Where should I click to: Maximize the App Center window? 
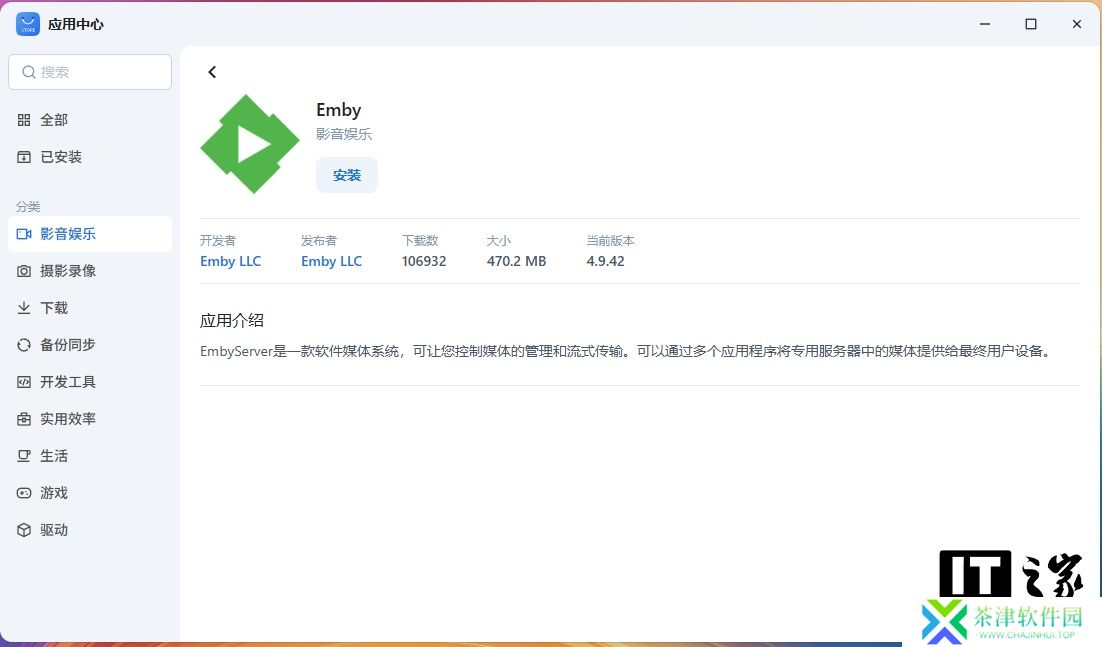pos(1031,24)
